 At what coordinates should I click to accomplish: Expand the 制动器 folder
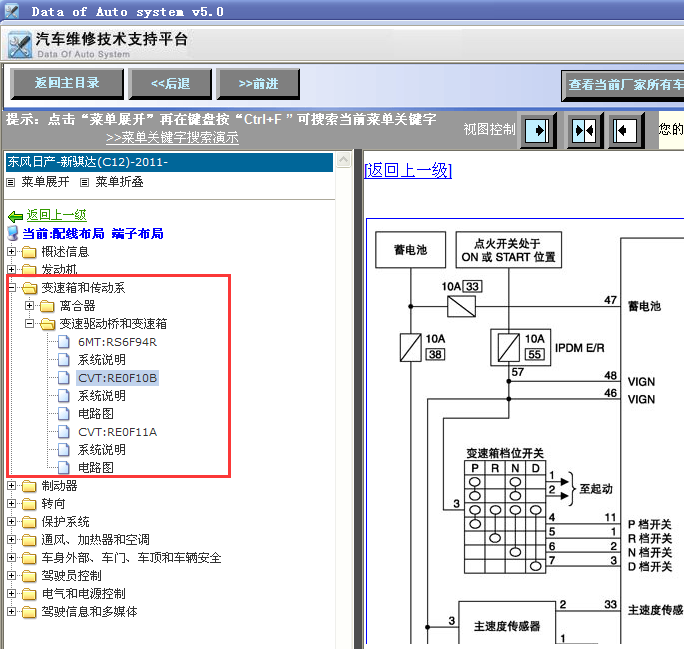tap(12, 485)
